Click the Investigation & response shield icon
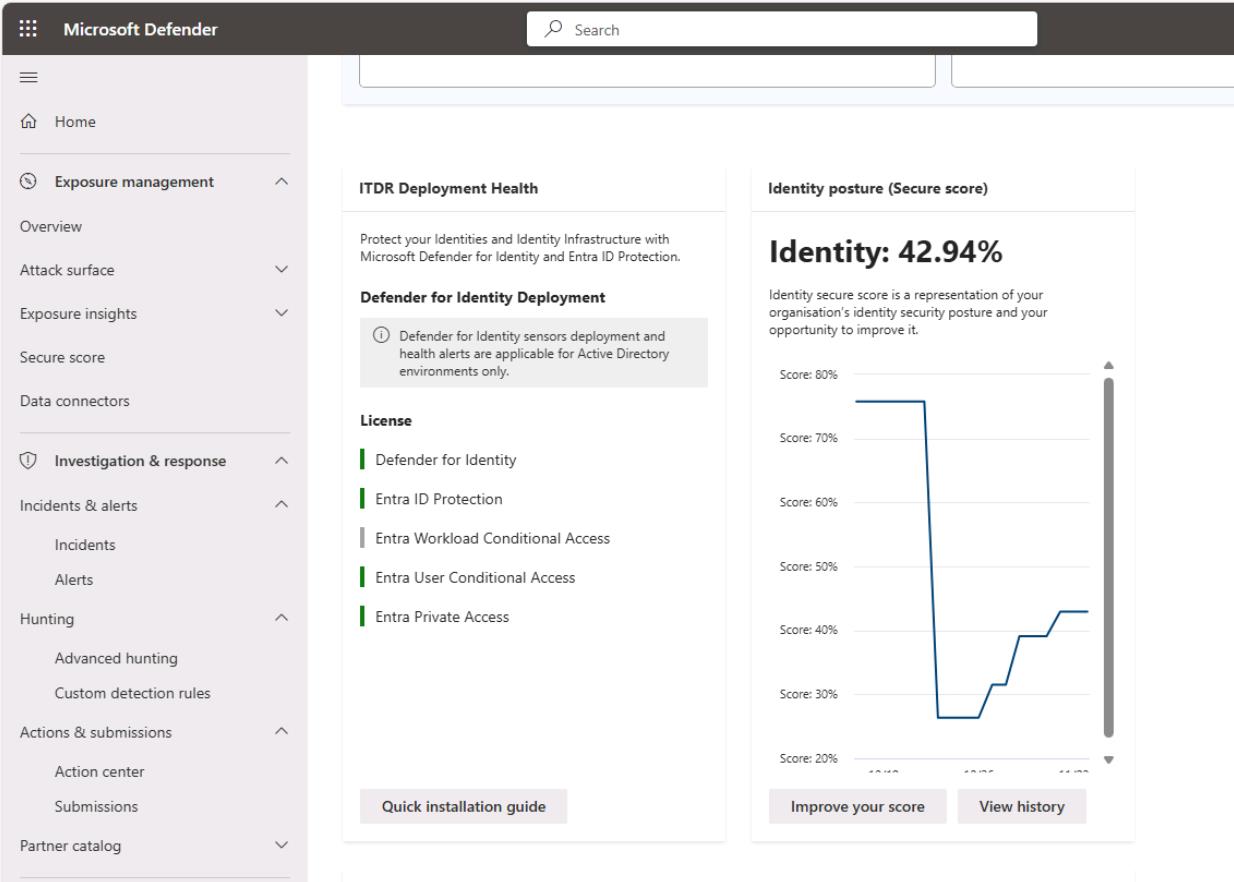 pos(28,461)
